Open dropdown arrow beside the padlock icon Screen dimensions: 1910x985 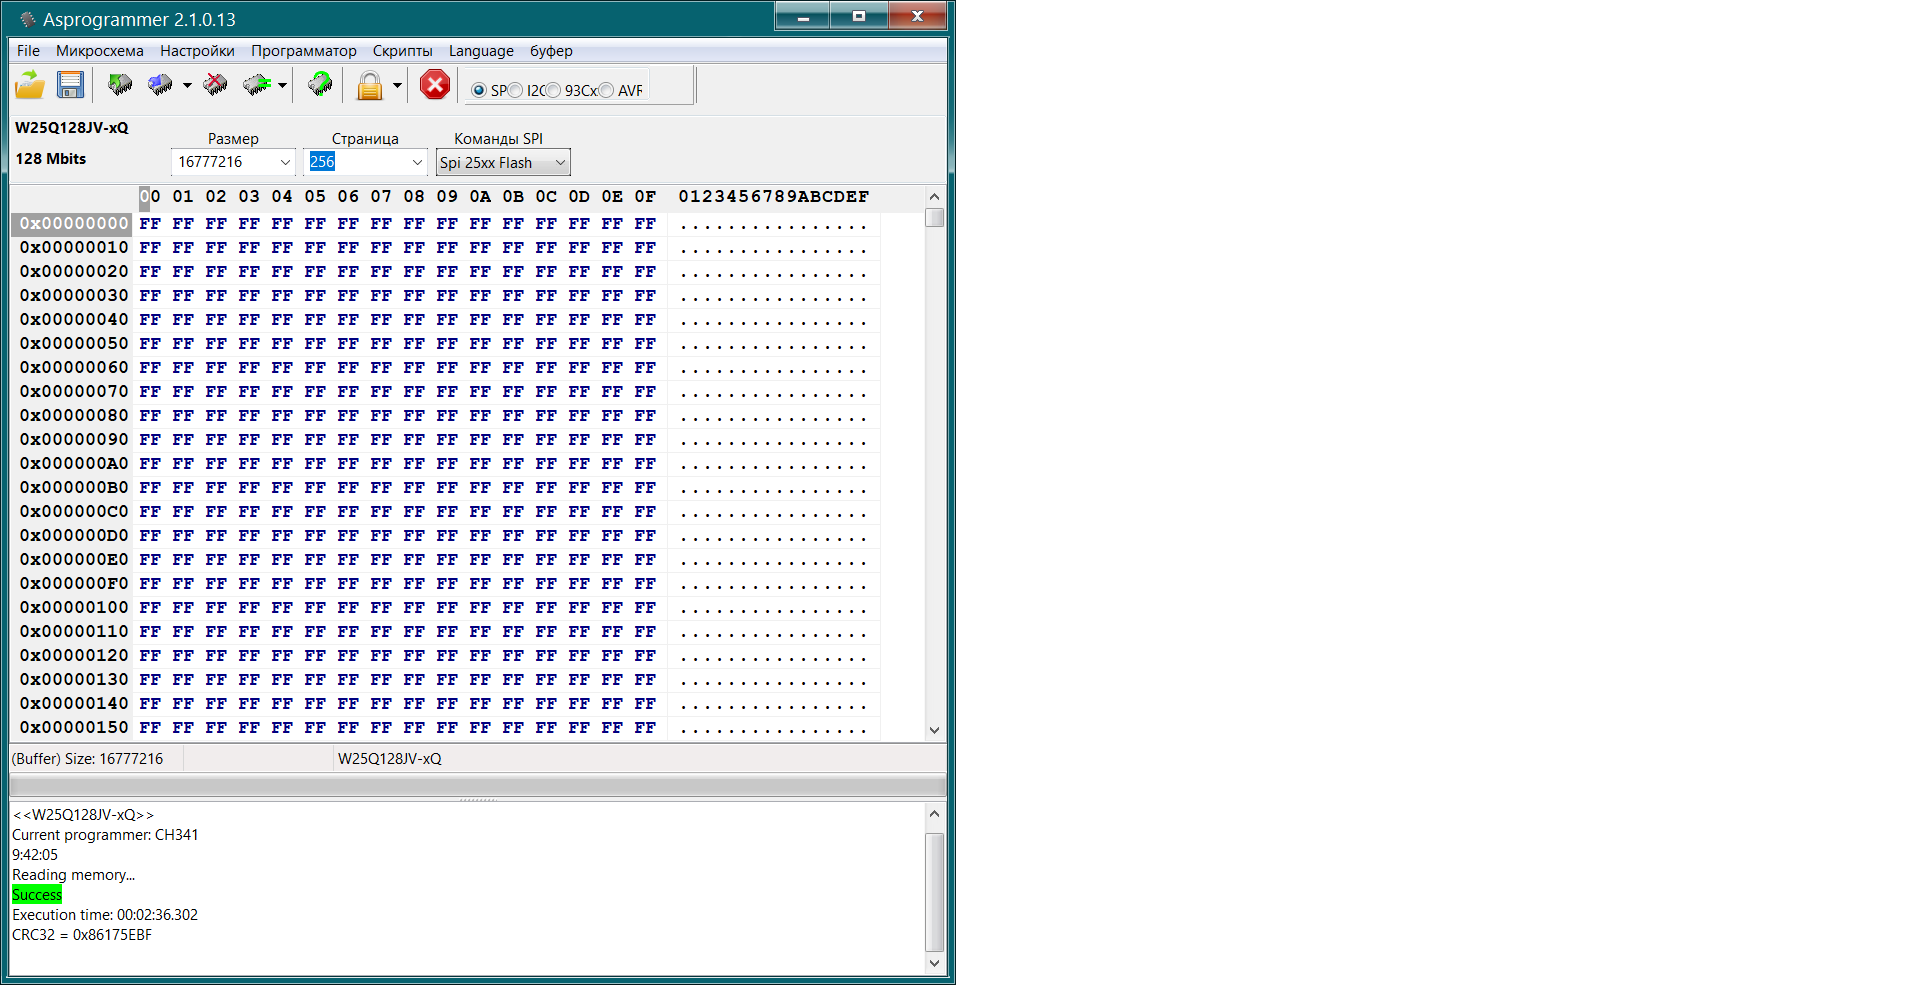(x=397, y=85)
